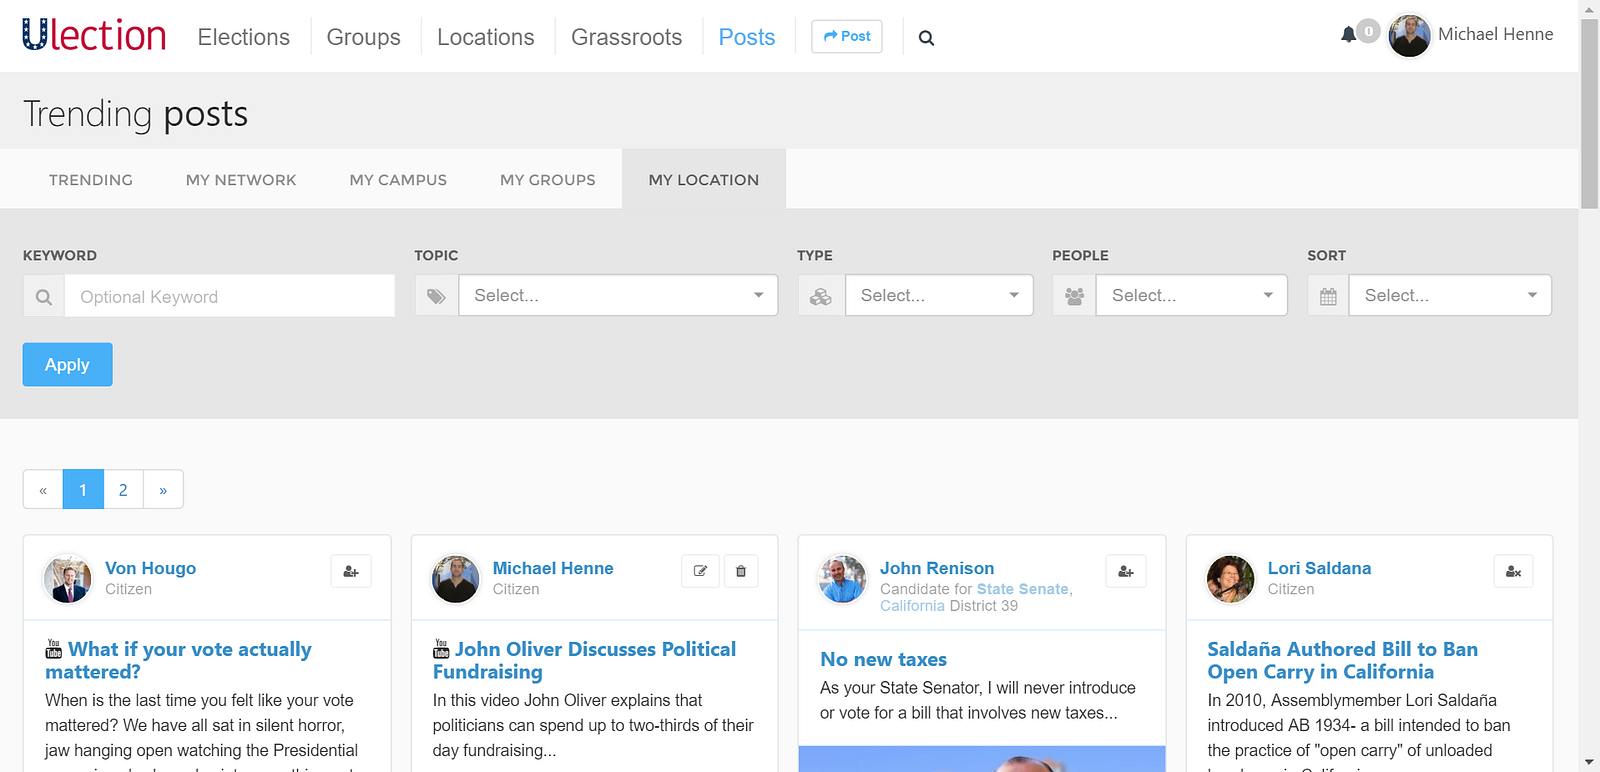The height and width of the screenshot is (772, 1600).
Task: Edit Michael Henne's post
Action: click(700, 571)
